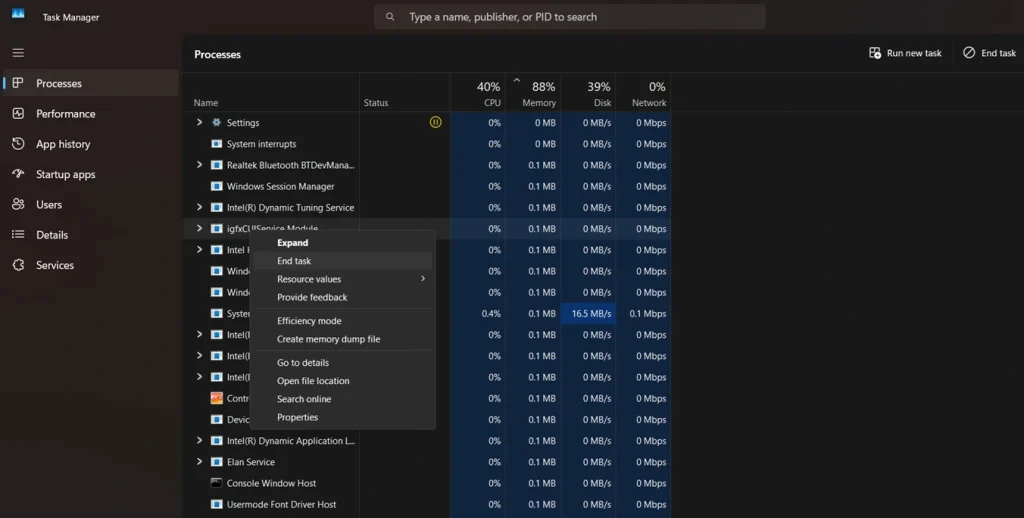Expand the Intel(R) Dynamic Tuning Service row
The height and width of the screenshot is (518, 1024).
(x=200, y=207)
